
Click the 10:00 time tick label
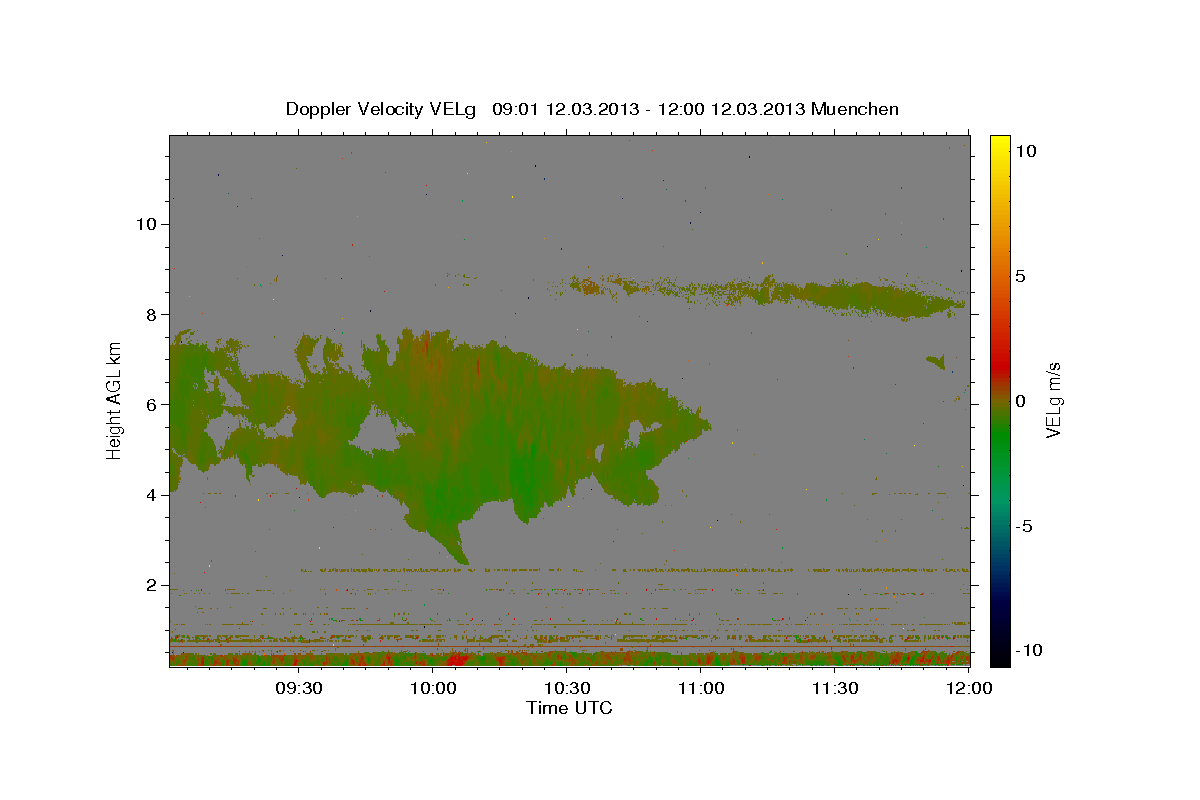(x=433, y=688)
